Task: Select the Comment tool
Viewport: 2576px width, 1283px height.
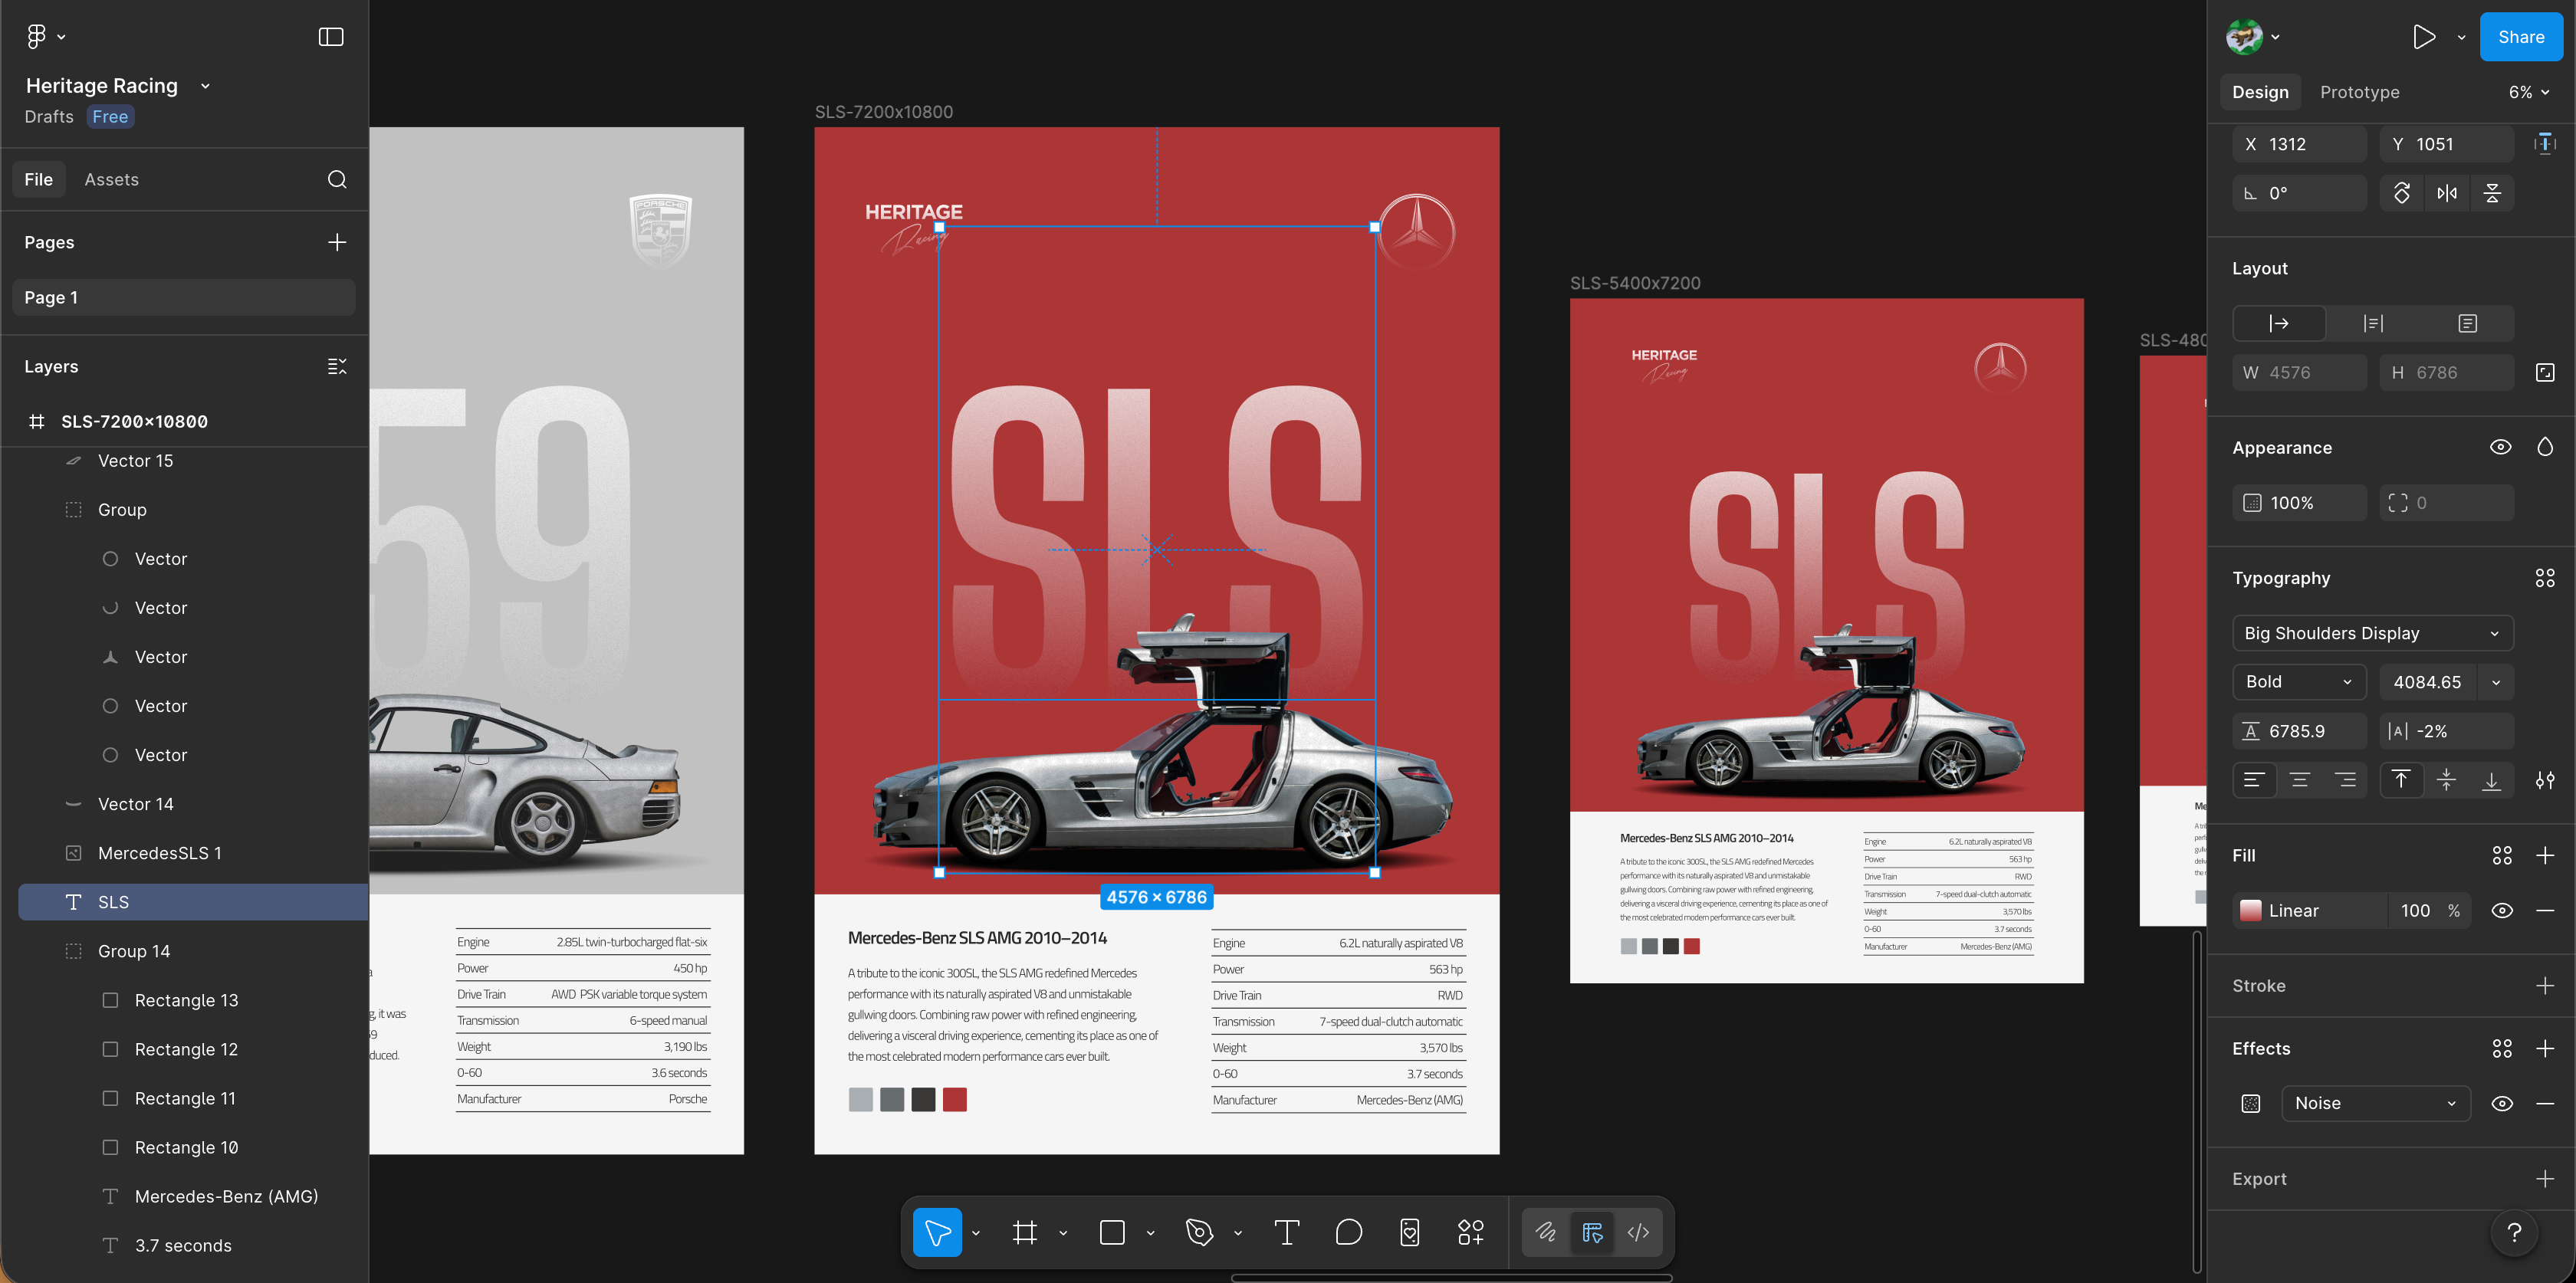Action: tap(1348, 1232)
